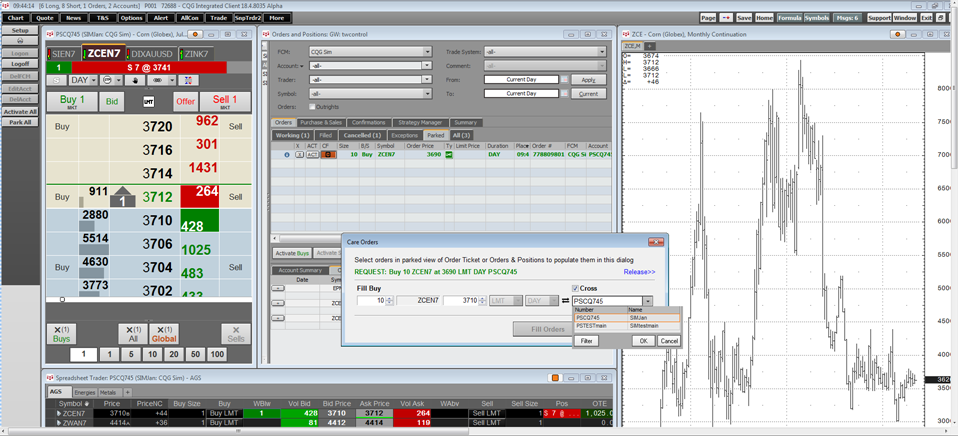Image resolution: width=958 pixels, height=436 pixels.
Task: Click the blue info icon on the order row
Action: 287,155
